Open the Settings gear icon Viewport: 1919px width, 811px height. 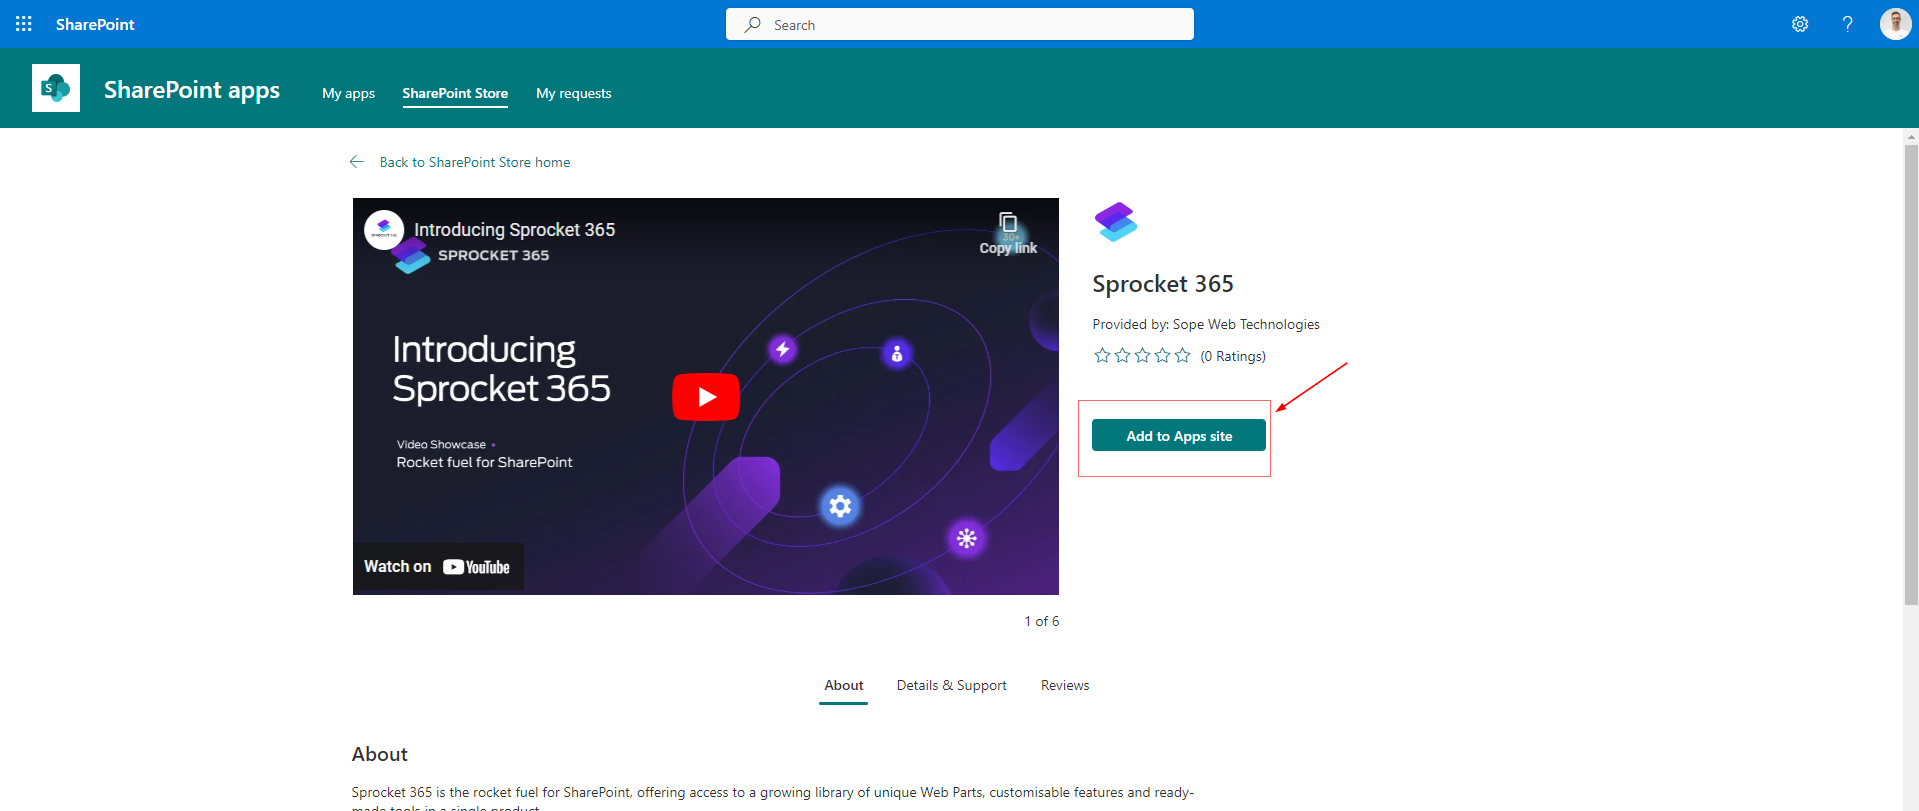(1800, 24)
